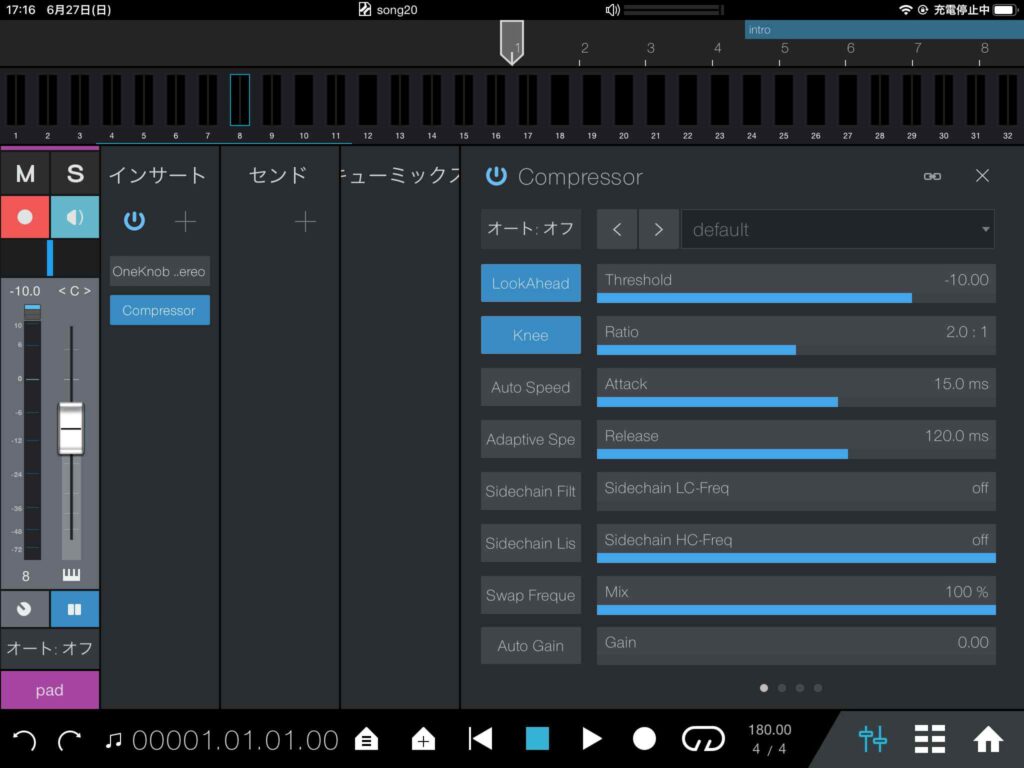Solo the track with the S button
The height and width of the screenshot is (768, 1024).
[x=74, y=172]
